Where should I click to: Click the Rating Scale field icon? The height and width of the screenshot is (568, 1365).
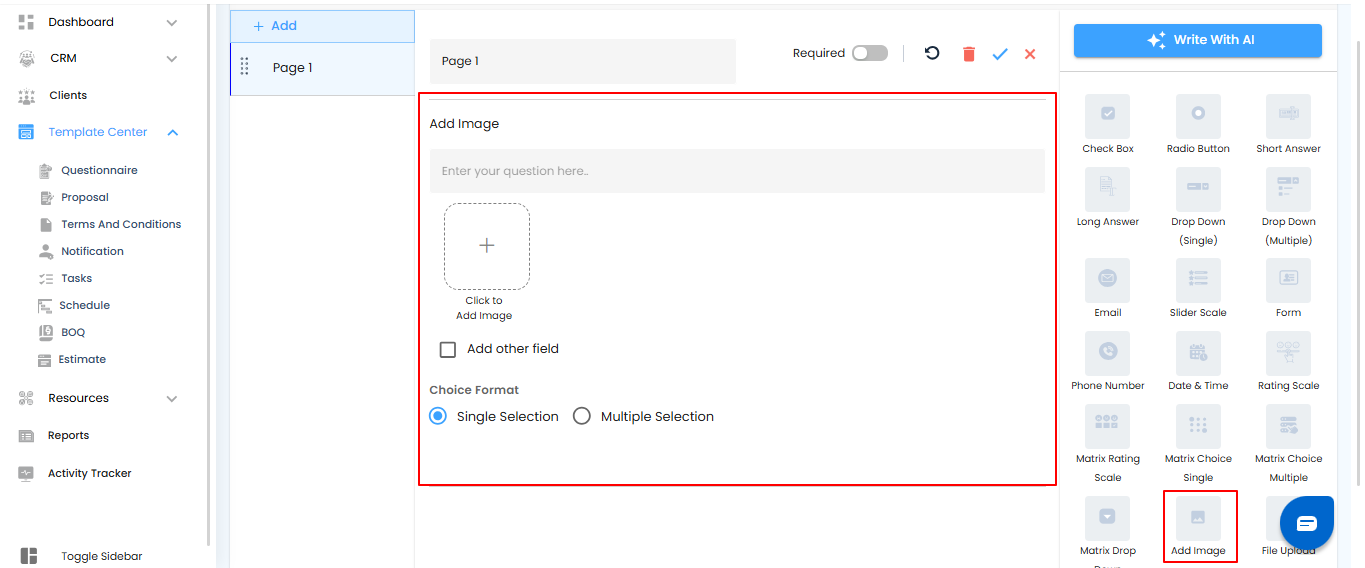coord(1288,353)
